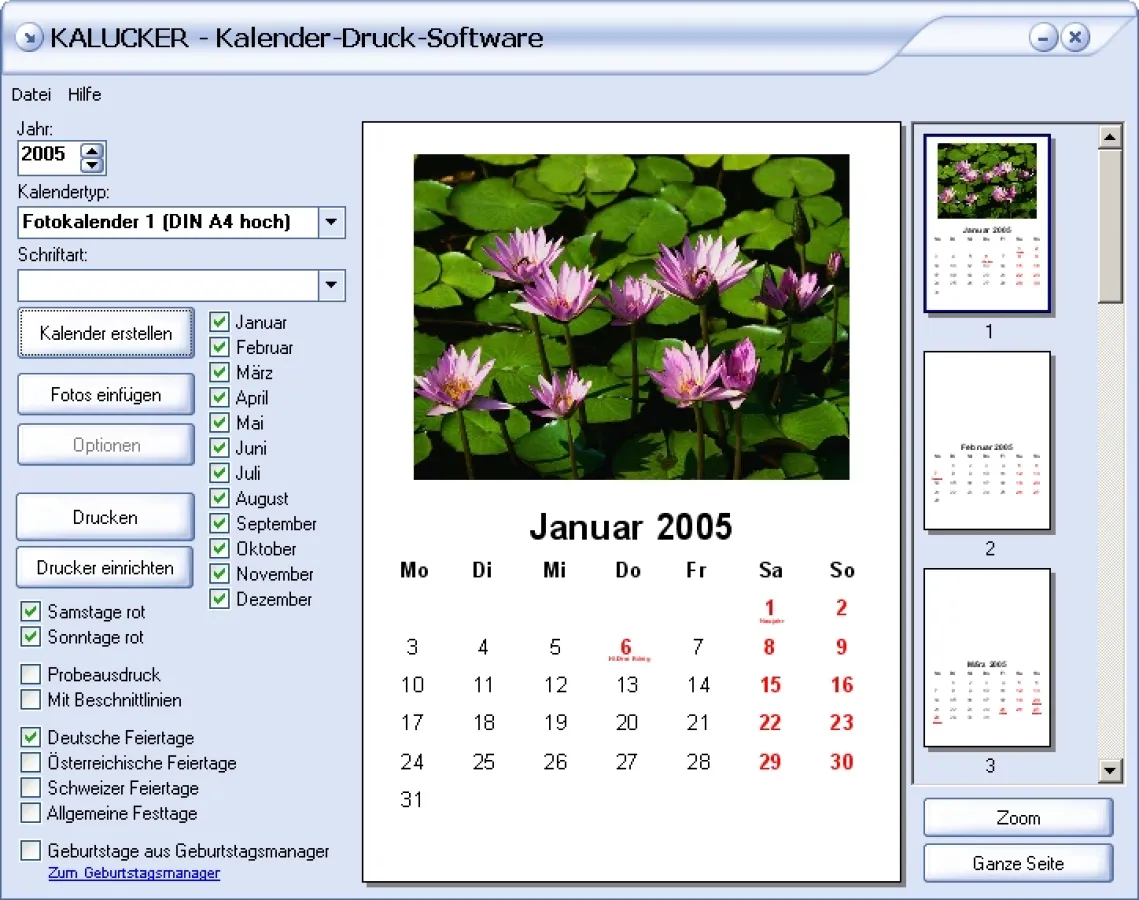Open the Hilfe menu
Viewport: 1139px width, 900px height.
[84, 94]
